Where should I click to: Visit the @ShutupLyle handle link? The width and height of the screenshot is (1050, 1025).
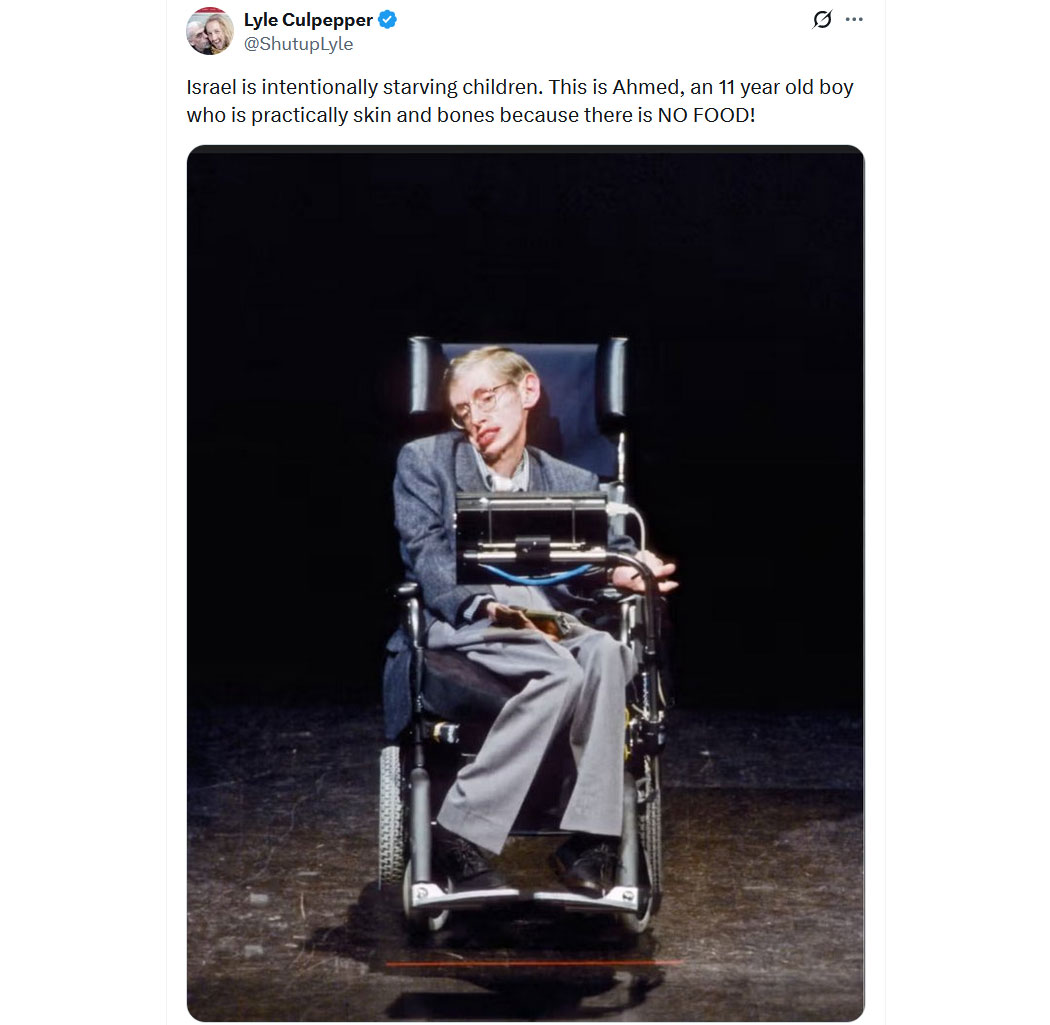(298, 44)
